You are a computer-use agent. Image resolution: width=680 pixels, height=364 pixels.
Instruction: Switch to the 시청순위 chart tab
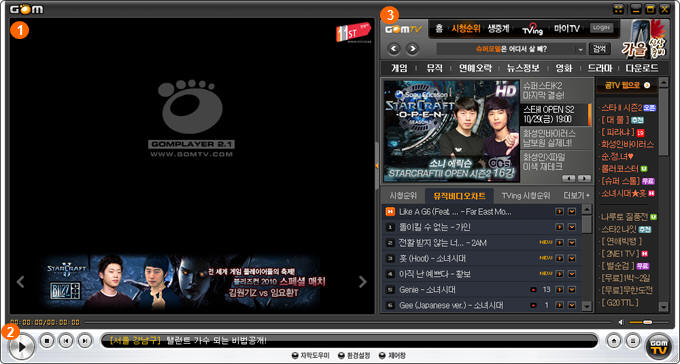click(x=403, y=196)
